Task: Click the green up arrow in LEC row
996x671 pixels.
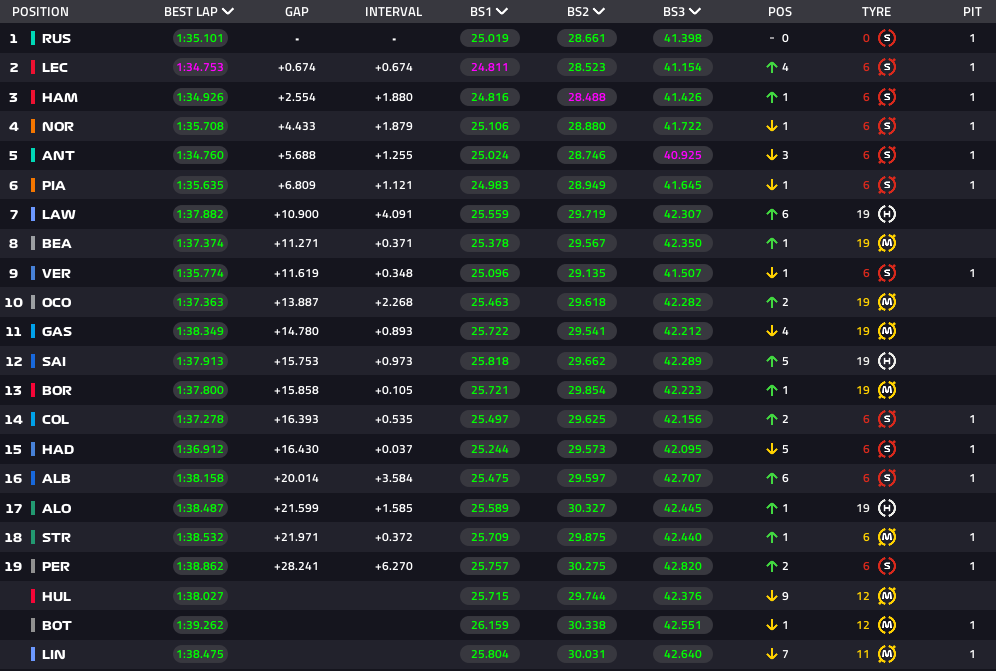Action: 771,67
